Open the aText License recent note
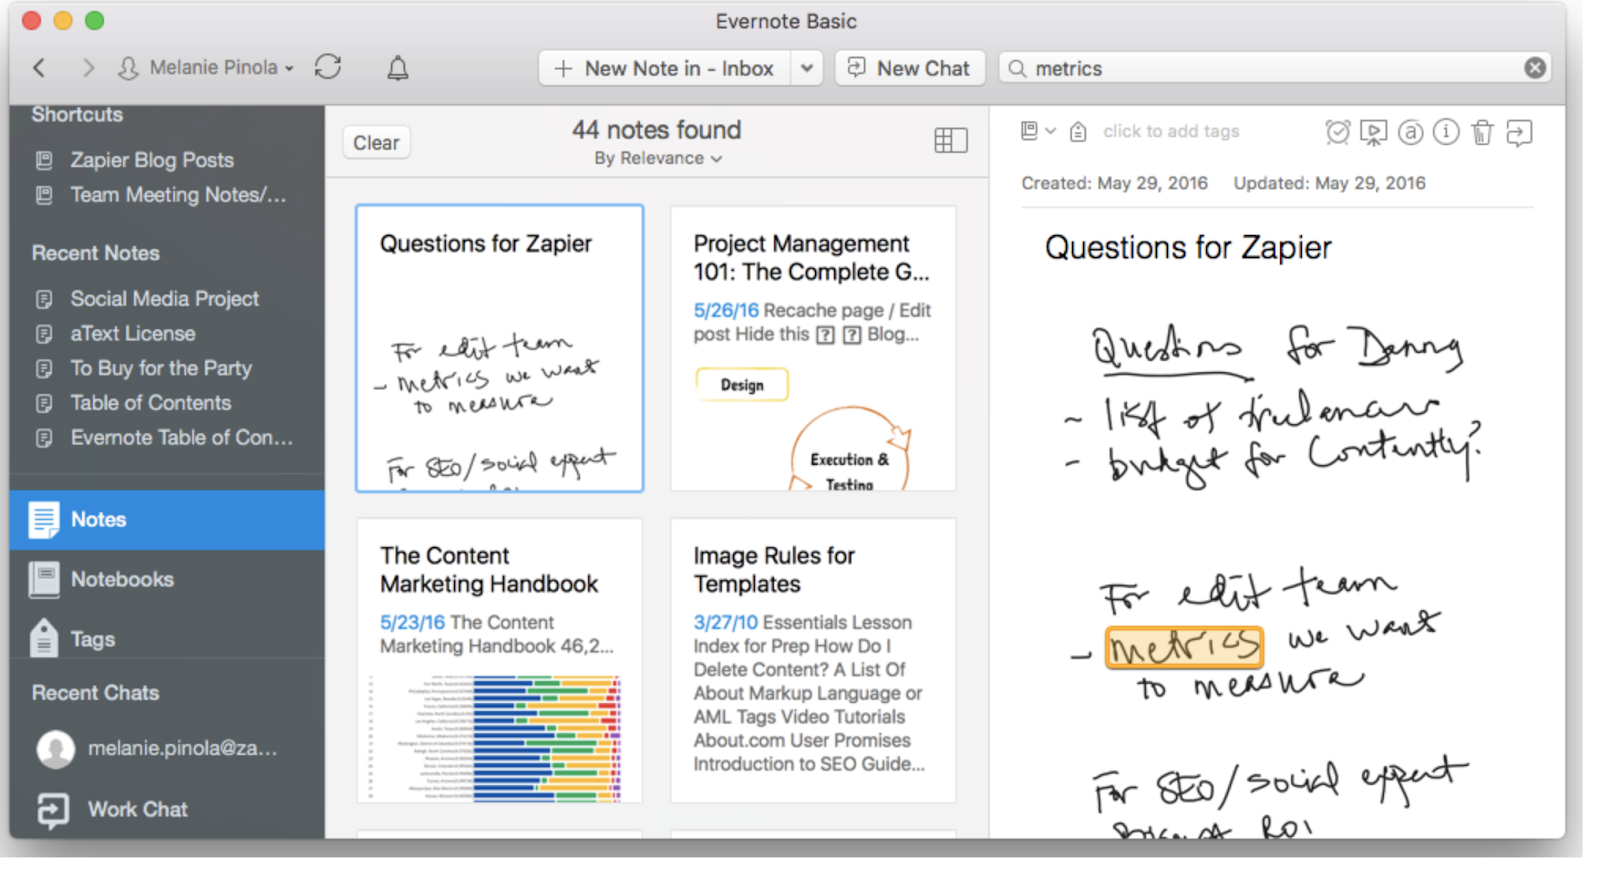This screenshot has height=889, width=1600. coord(133,334)
